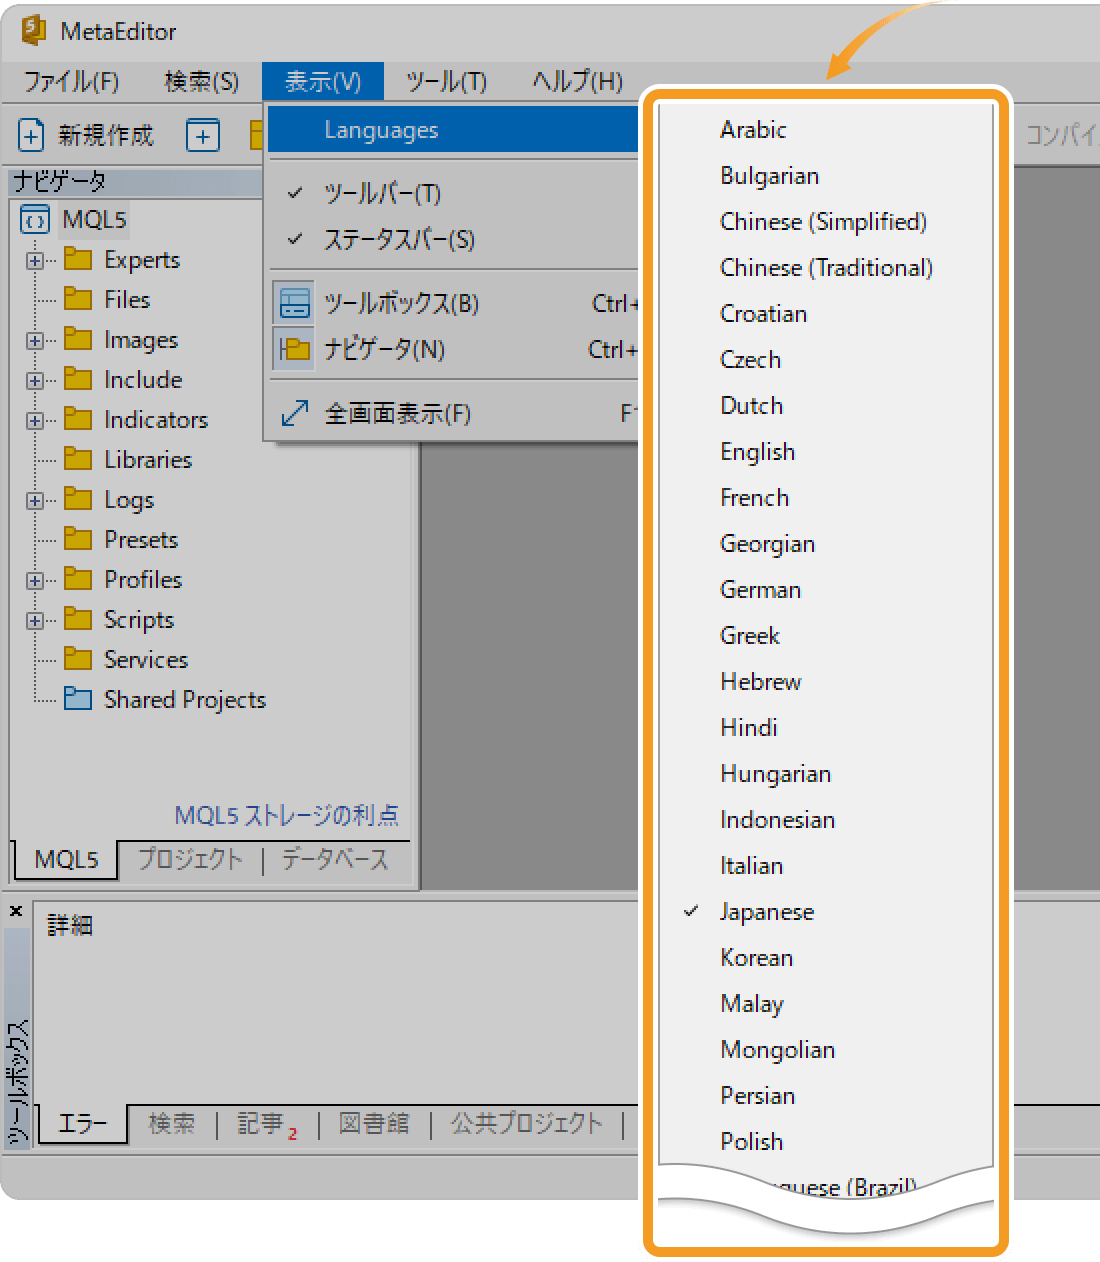Image resolution: width=1100 pixels, height=1262 pixels.
Task: Select German from the language list
Action: tap(825, 590)
